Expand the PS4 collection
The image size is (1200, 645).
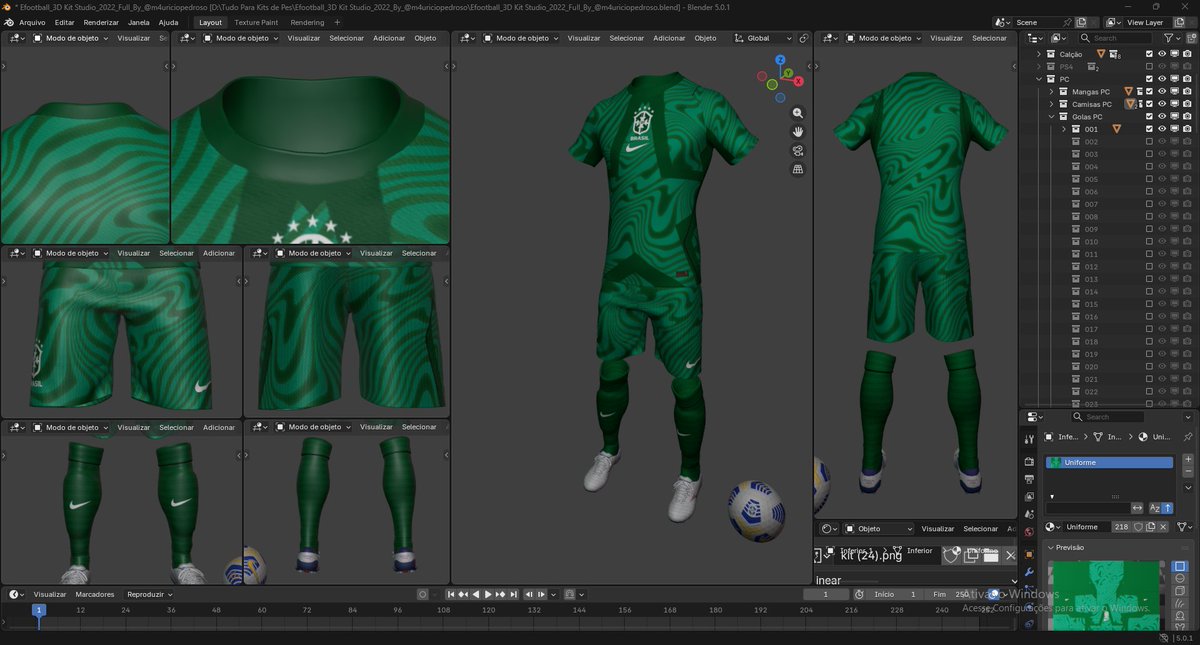coord(1039,66)
